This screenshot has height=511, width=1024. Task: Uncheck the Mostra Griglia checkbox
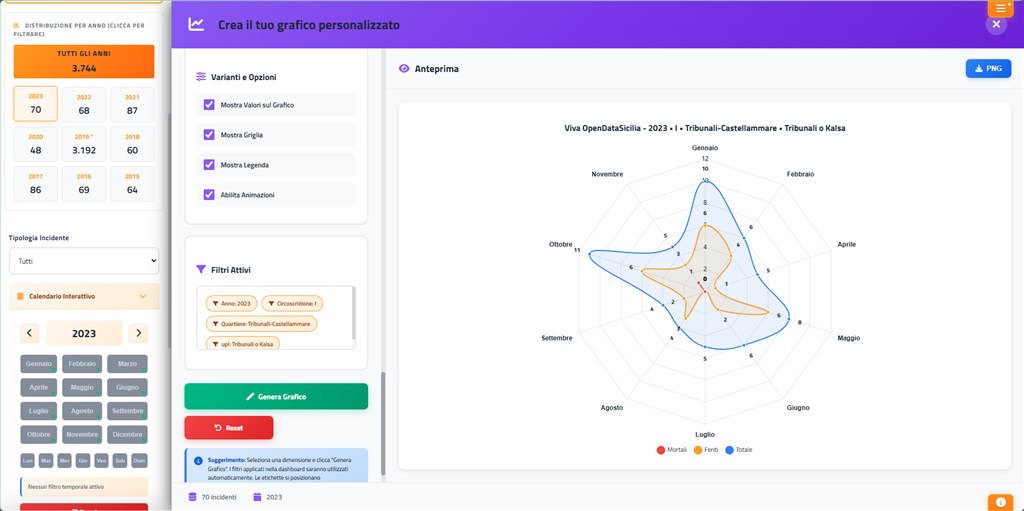[x=209, y=135]
